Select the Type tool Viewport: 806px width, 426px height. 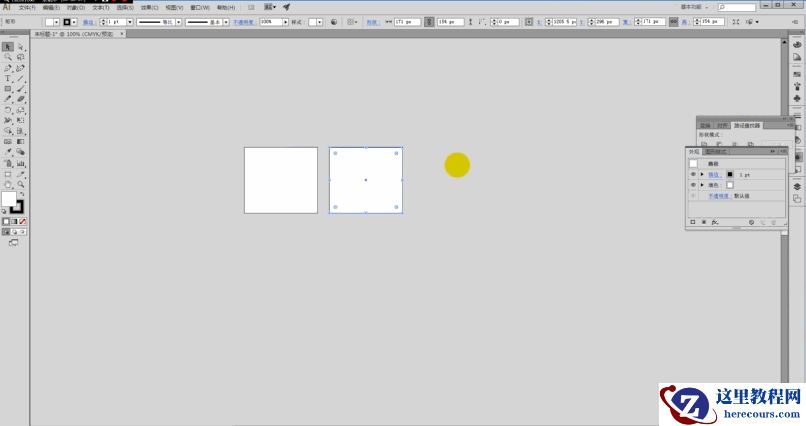click(8, 79)
